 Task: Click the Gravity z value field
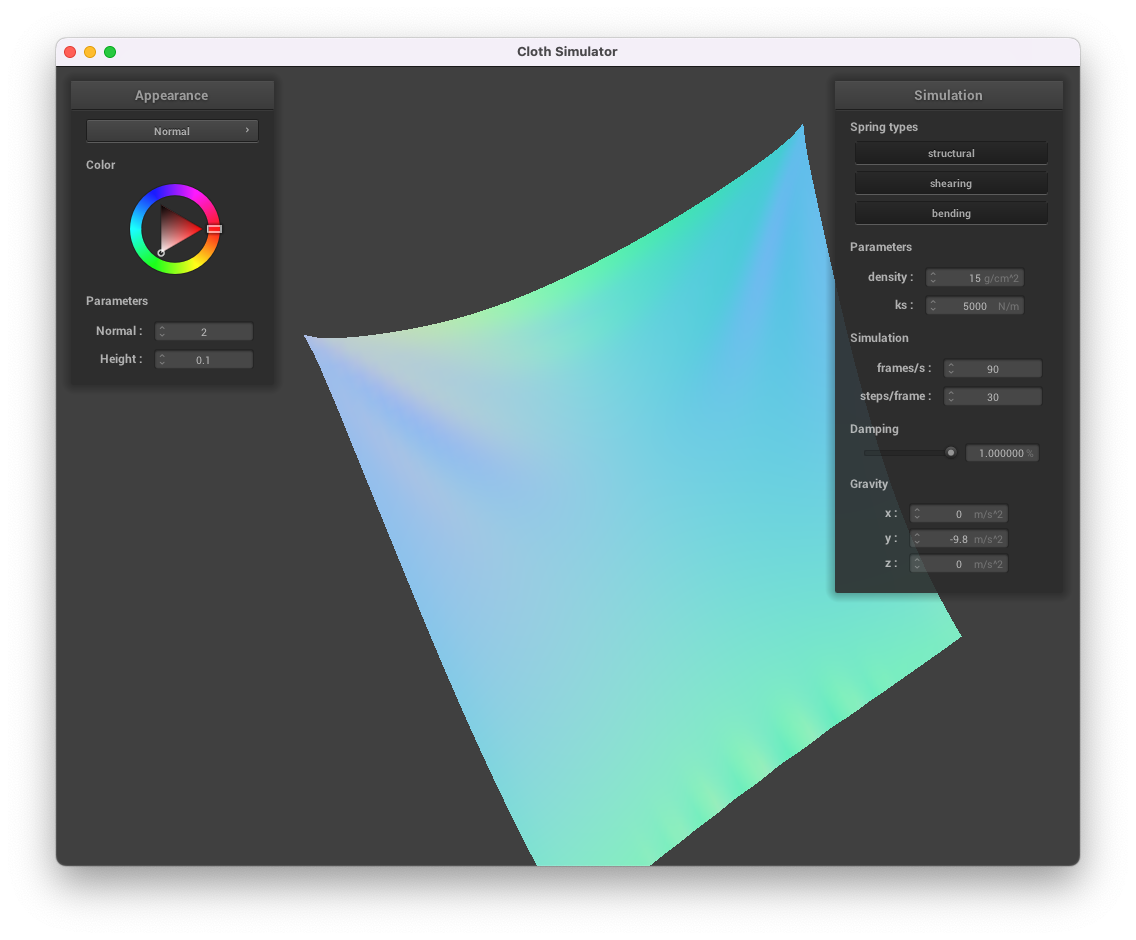pyautogui.click(x=958, y=564)
